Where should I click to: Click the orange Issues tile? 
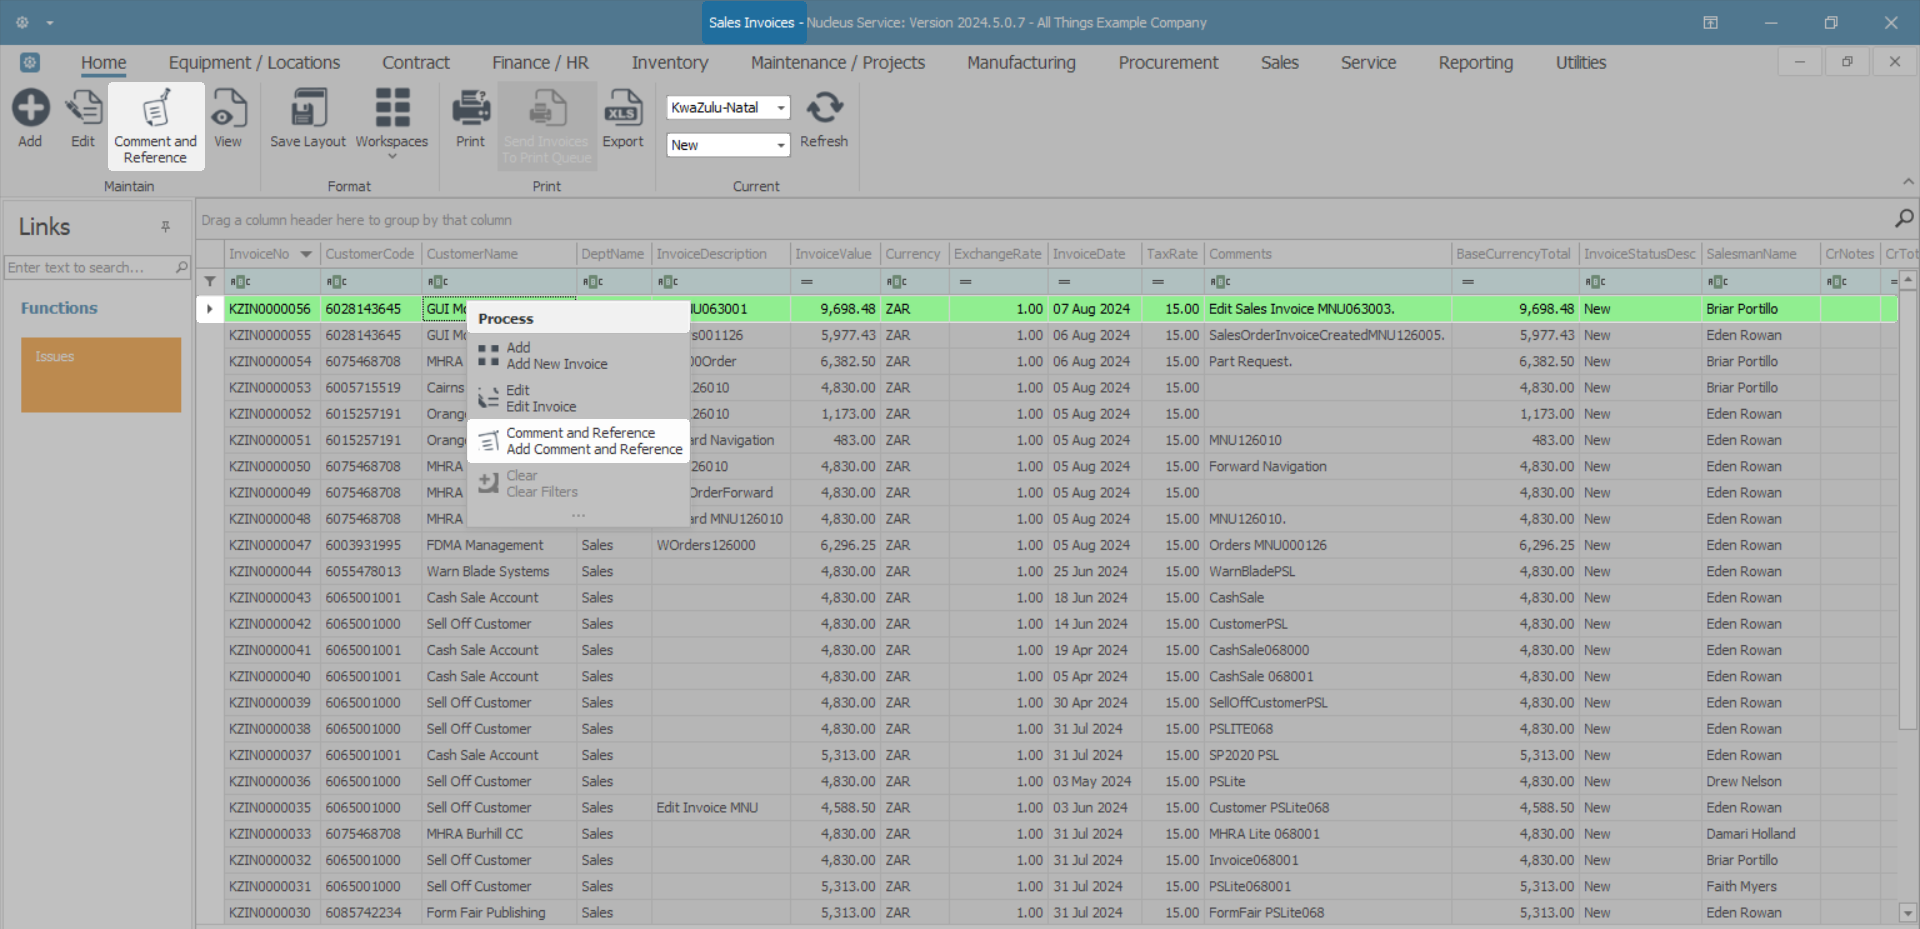pos(101,375)
